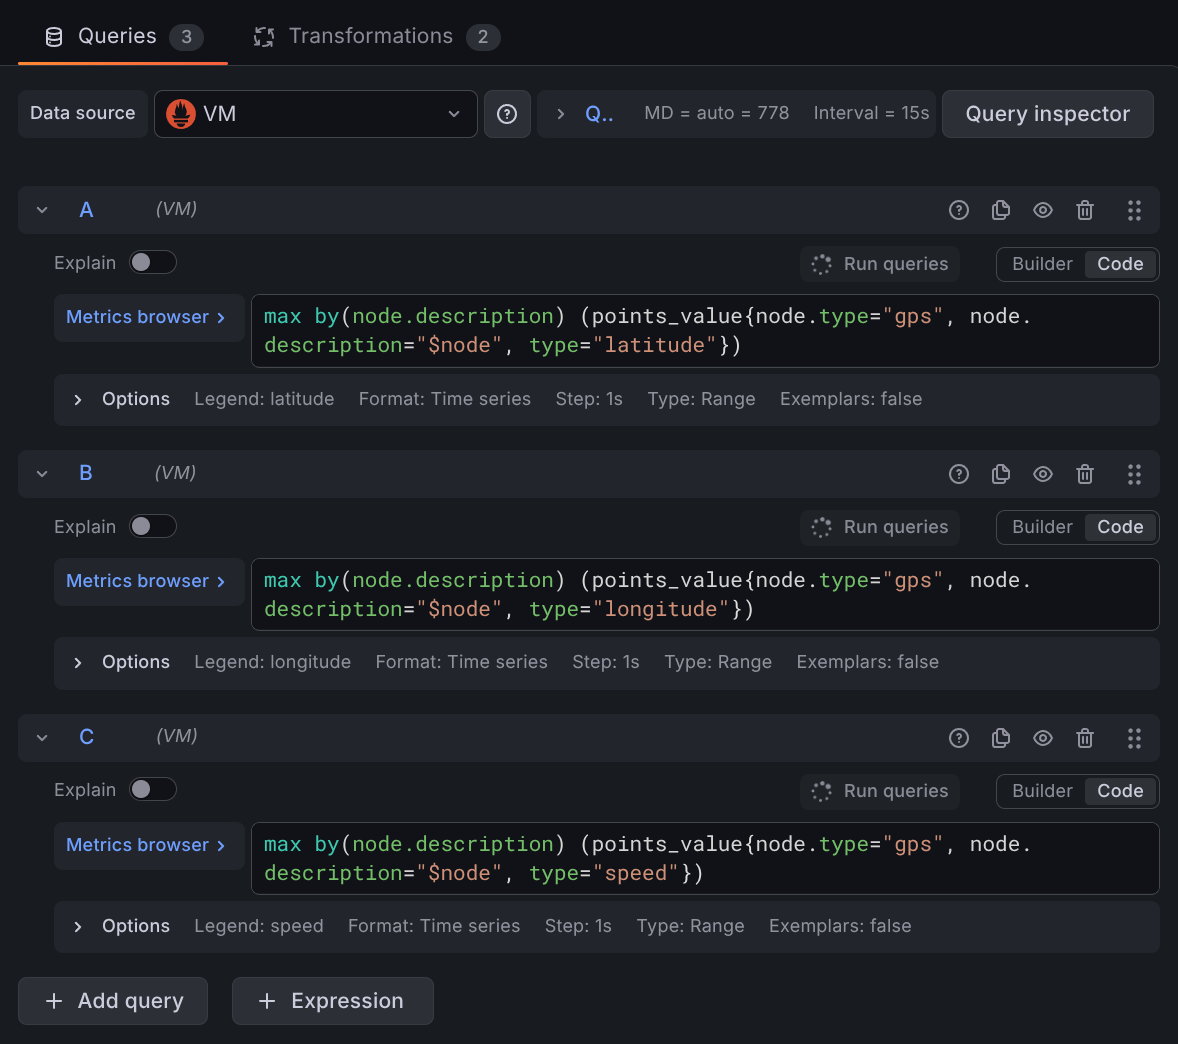Open the VM data source dropdown
Image resolution: width=1178 pixels, height=1044 pixels.
[x=316, y=114]
